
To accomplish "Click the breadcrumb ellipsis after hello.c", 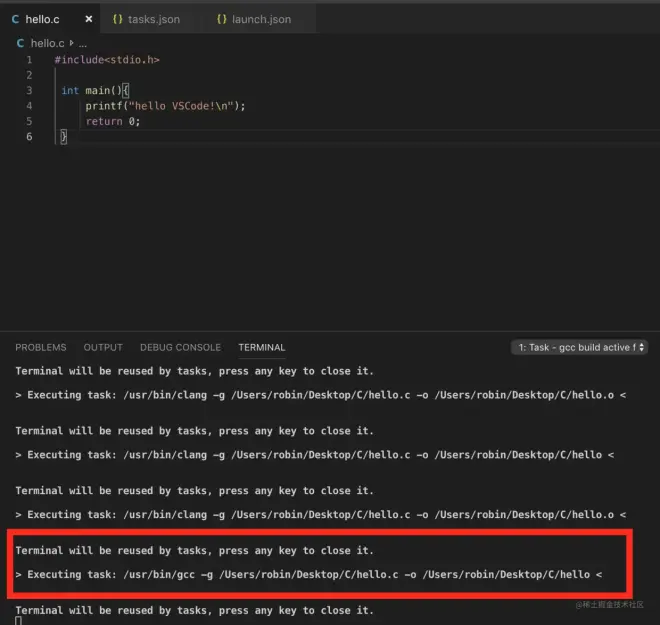I will click(82, 44).
